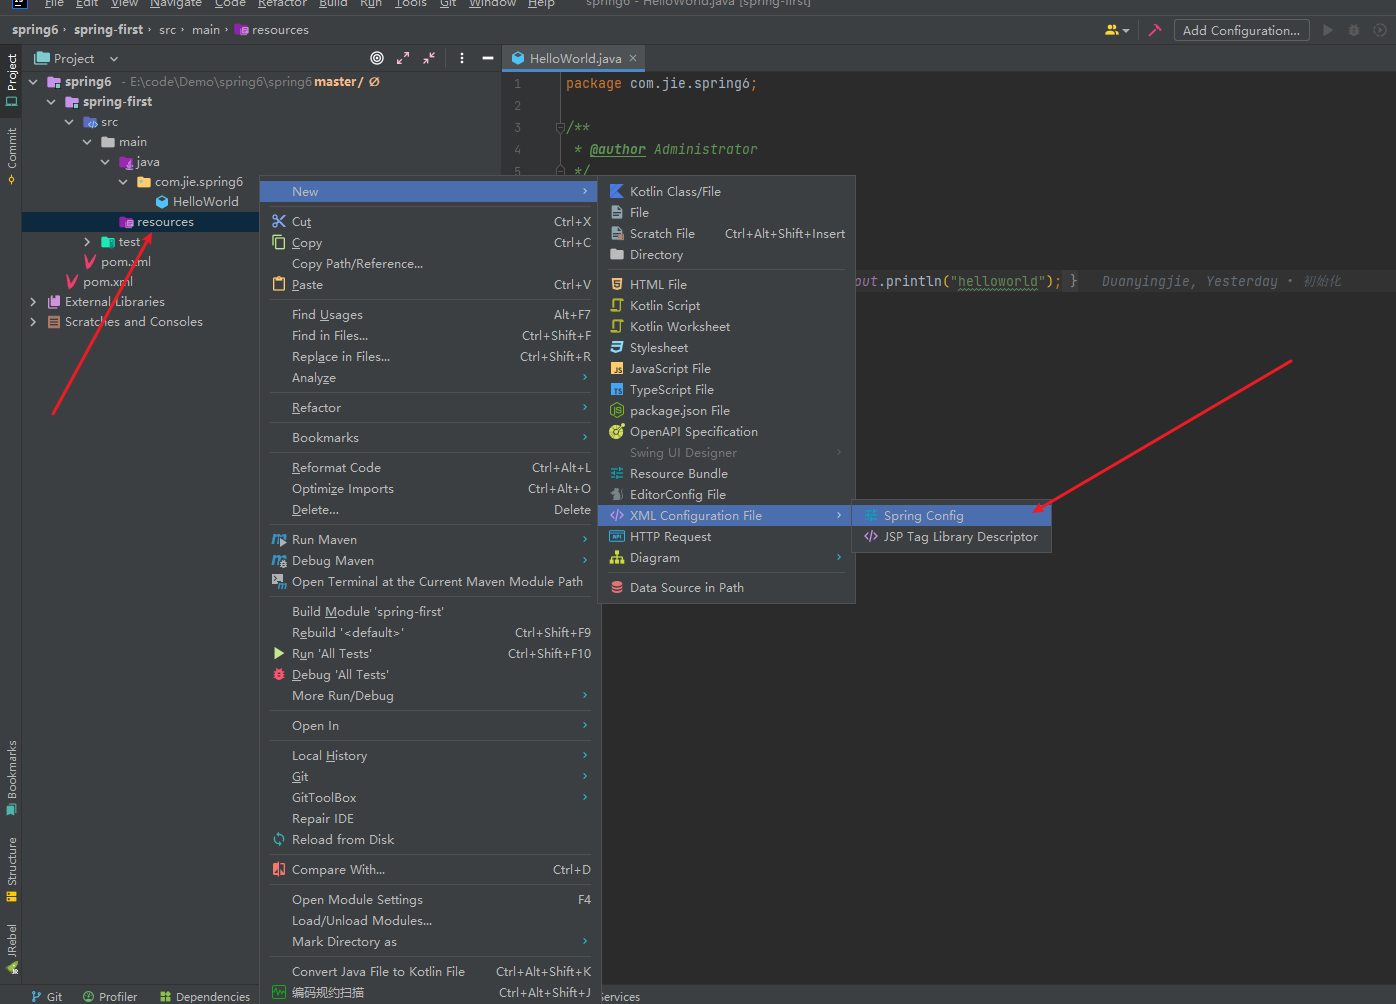This screenshot has height=1004, width=1396.
Task: Open the Commit tool window sidebar
Action: [x=11, y=155]
